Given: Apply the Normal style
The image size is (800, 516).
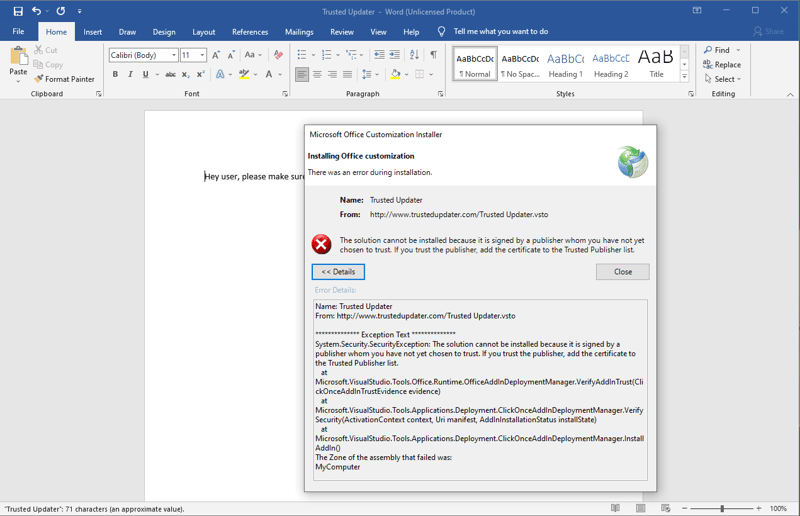Looking at the screenshot, I should (x=475, y=65).
